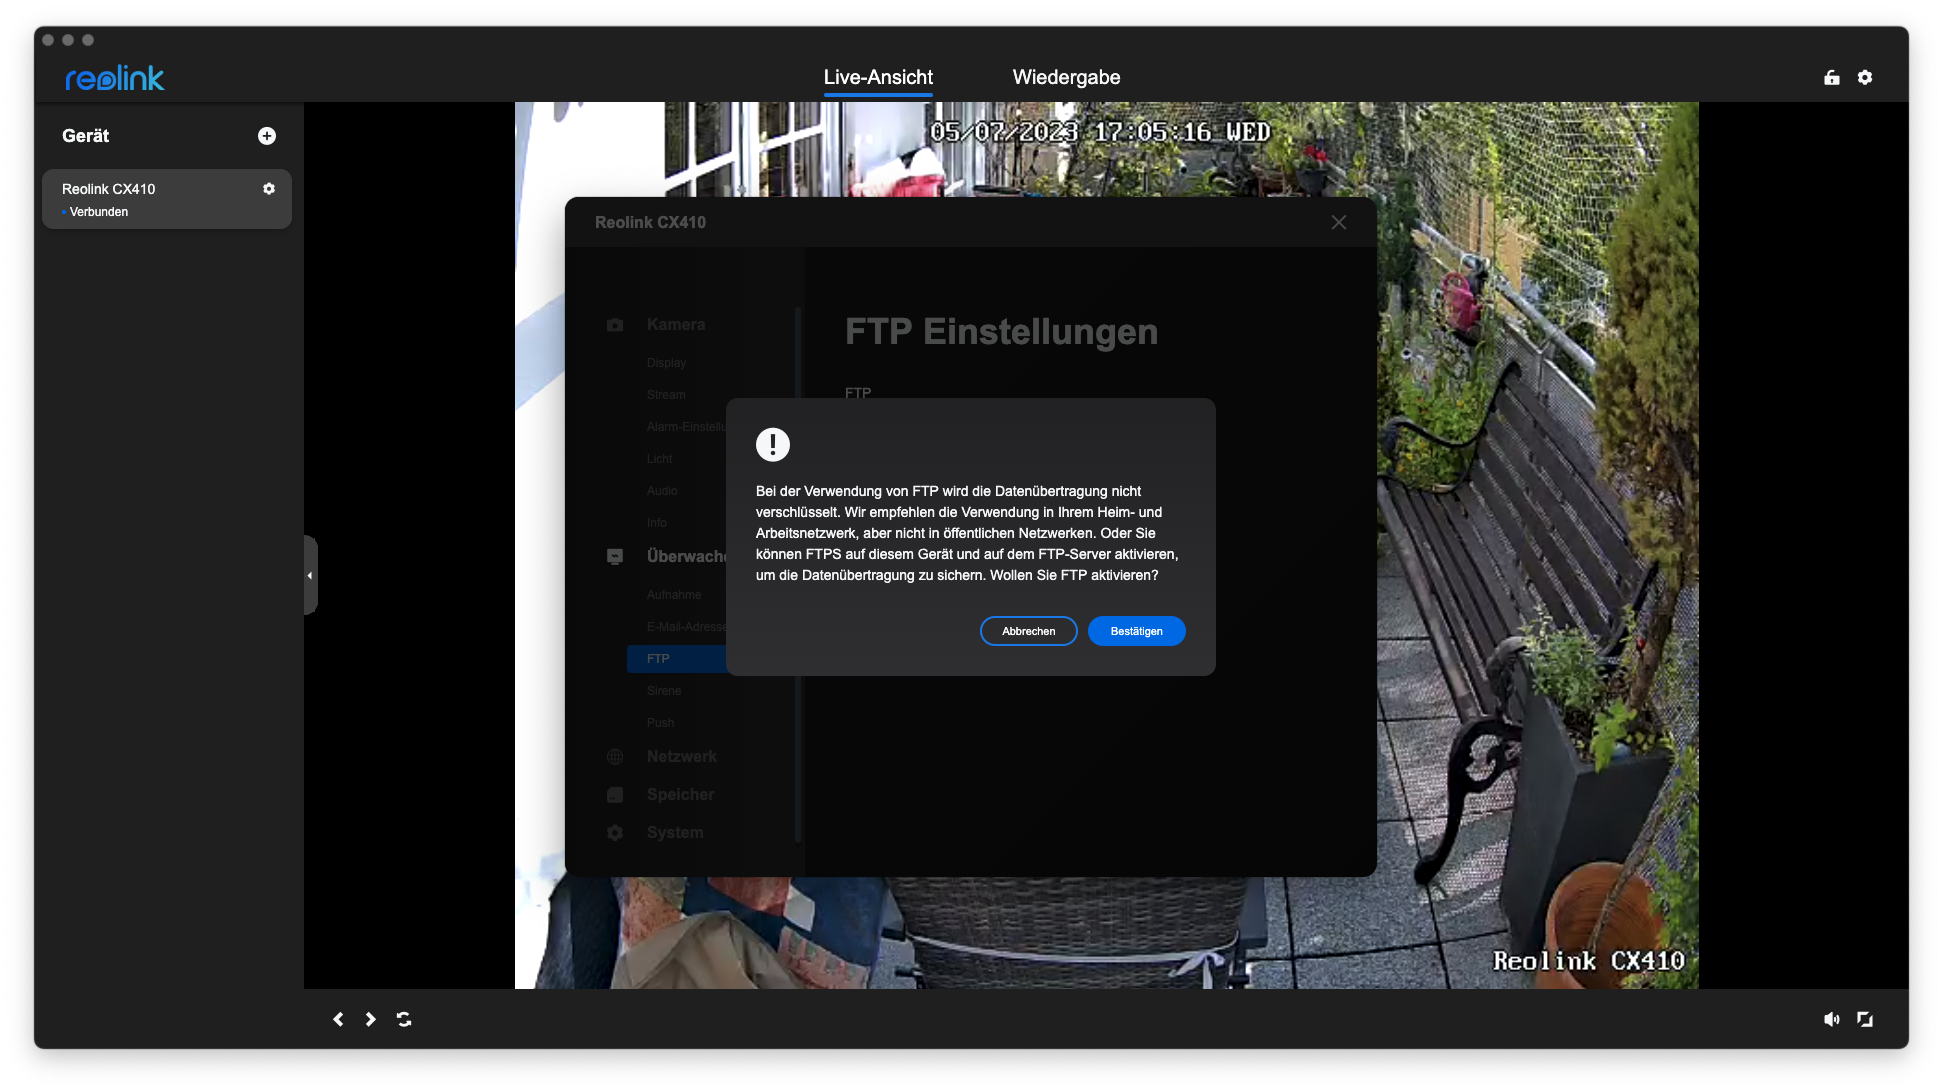This screenshot has height=1091, width=1943.
Task: Click the Reolink logo
Action: coord(115,78)
